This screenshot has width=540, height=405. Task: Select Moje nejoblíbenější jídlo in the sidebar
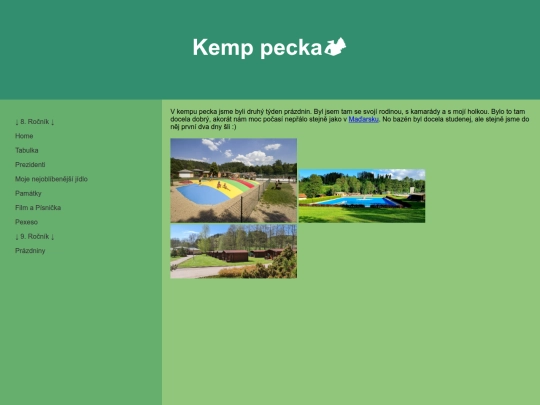point(51,179)
